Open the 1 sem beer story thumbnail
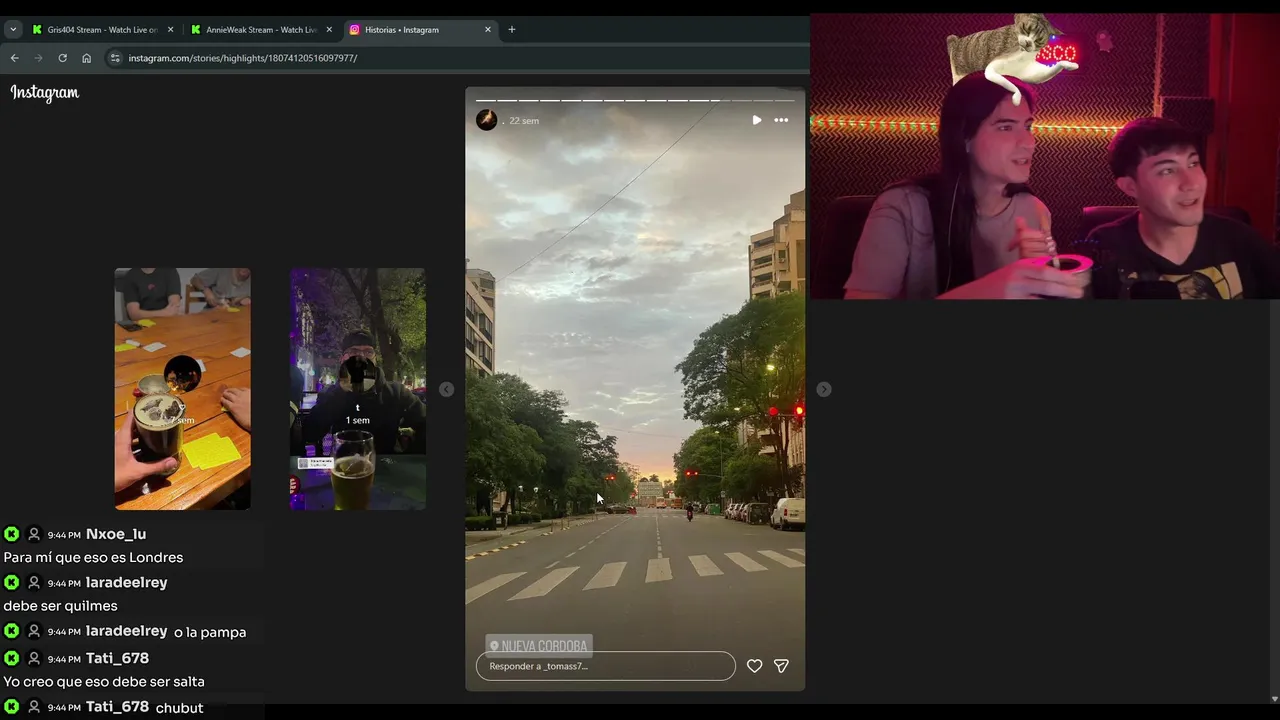The height and width of the screenshot is (720, 1280). tap(358, 389)
